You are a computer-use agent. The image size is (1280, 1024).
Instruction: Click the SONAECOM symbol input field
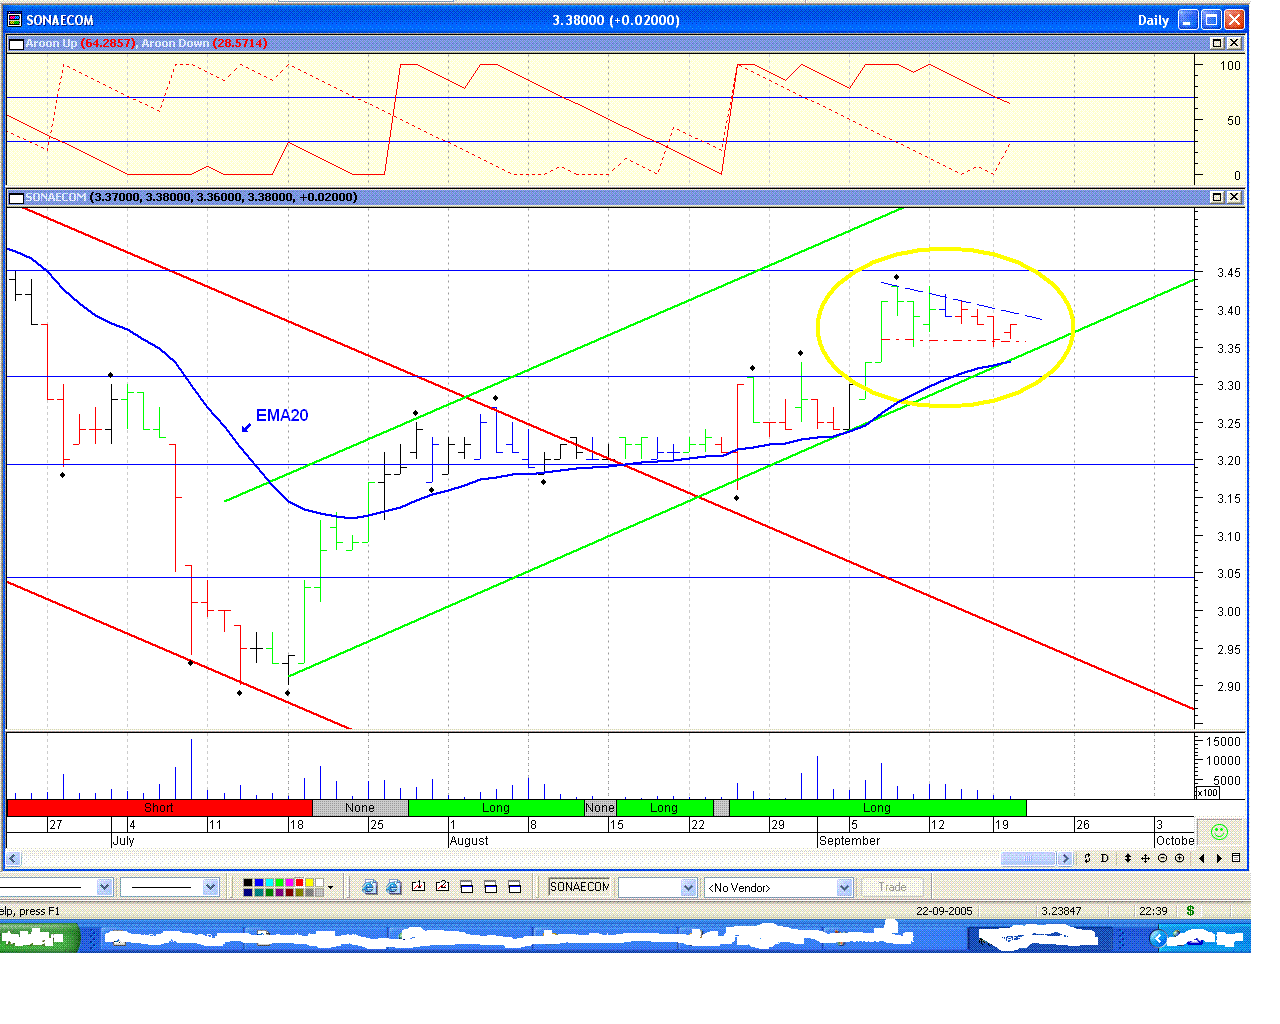(579, 887)
